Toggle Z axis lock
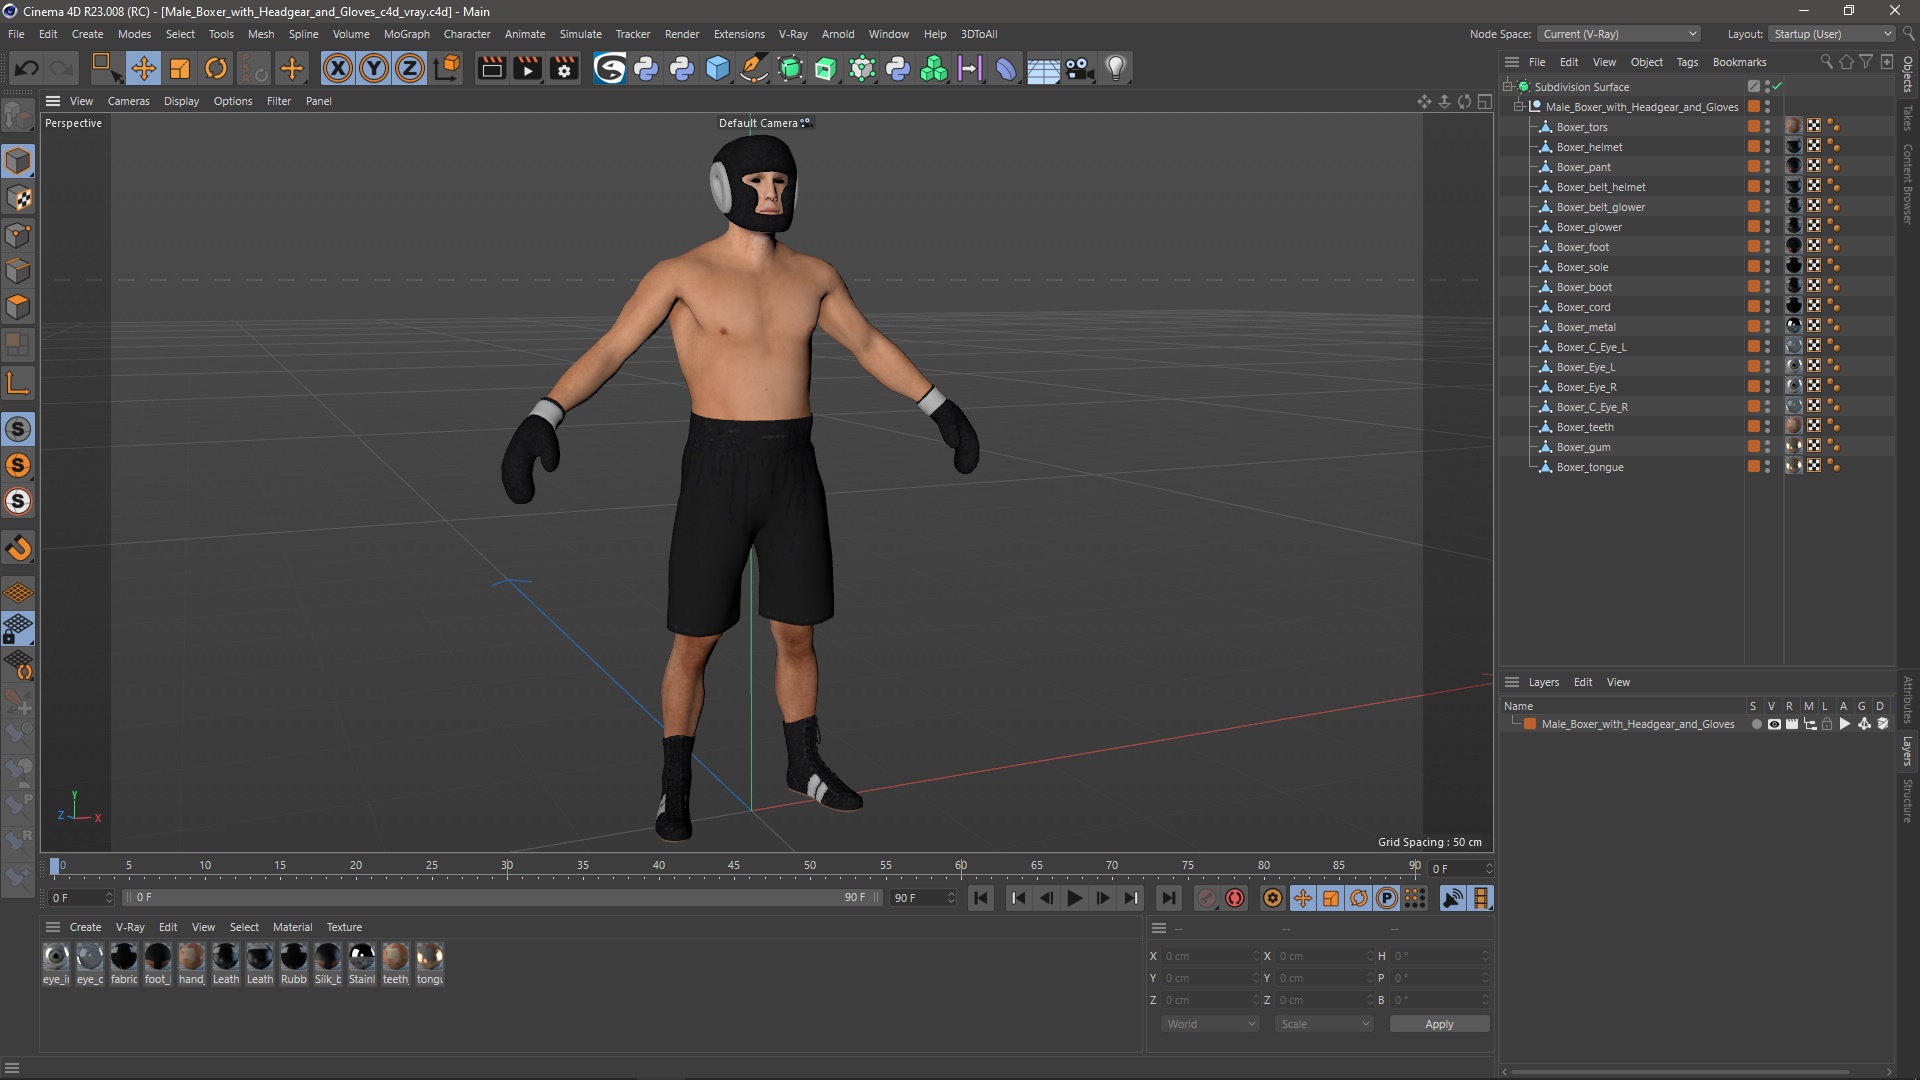 tap(410, 68)
